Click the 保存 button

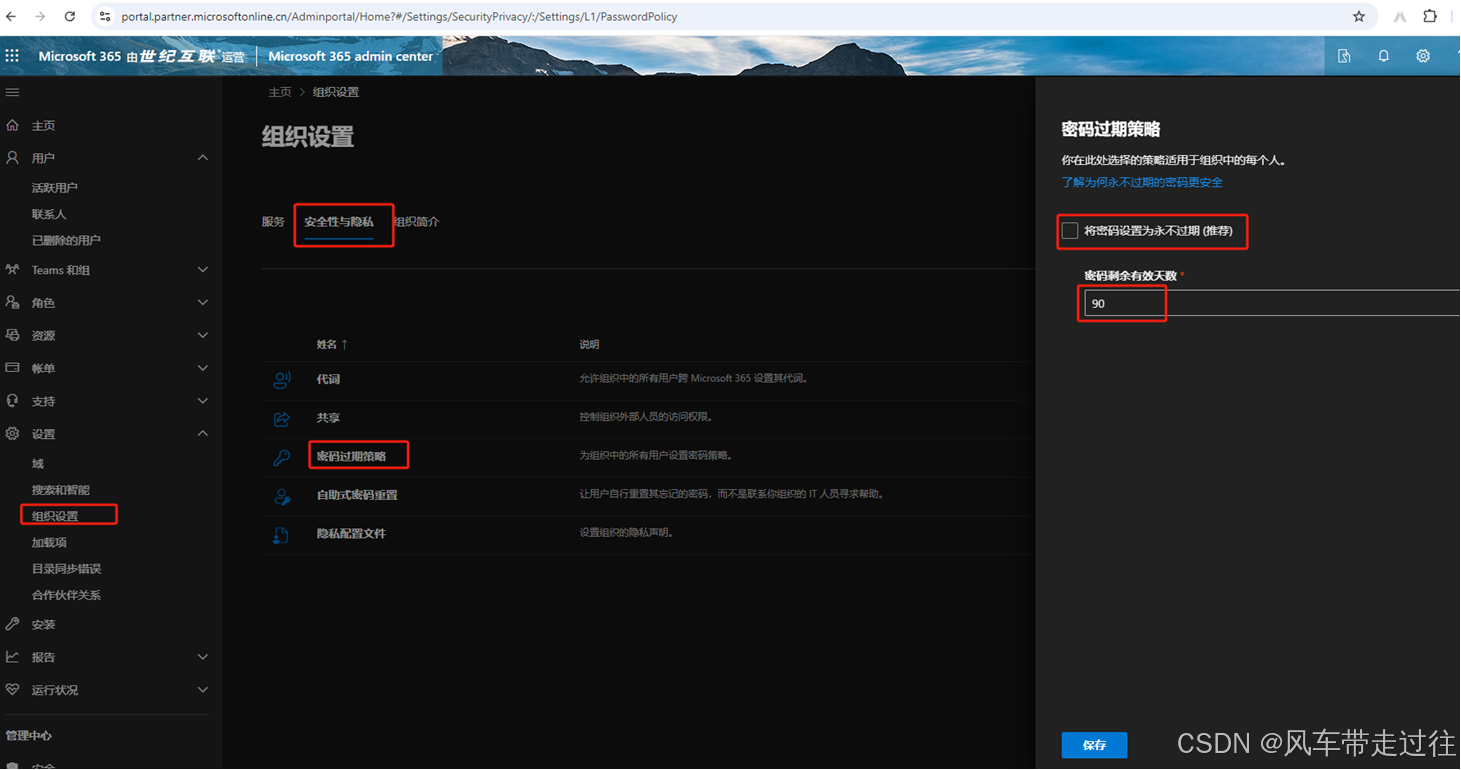pyautogui.click(x=1094, y=745)
